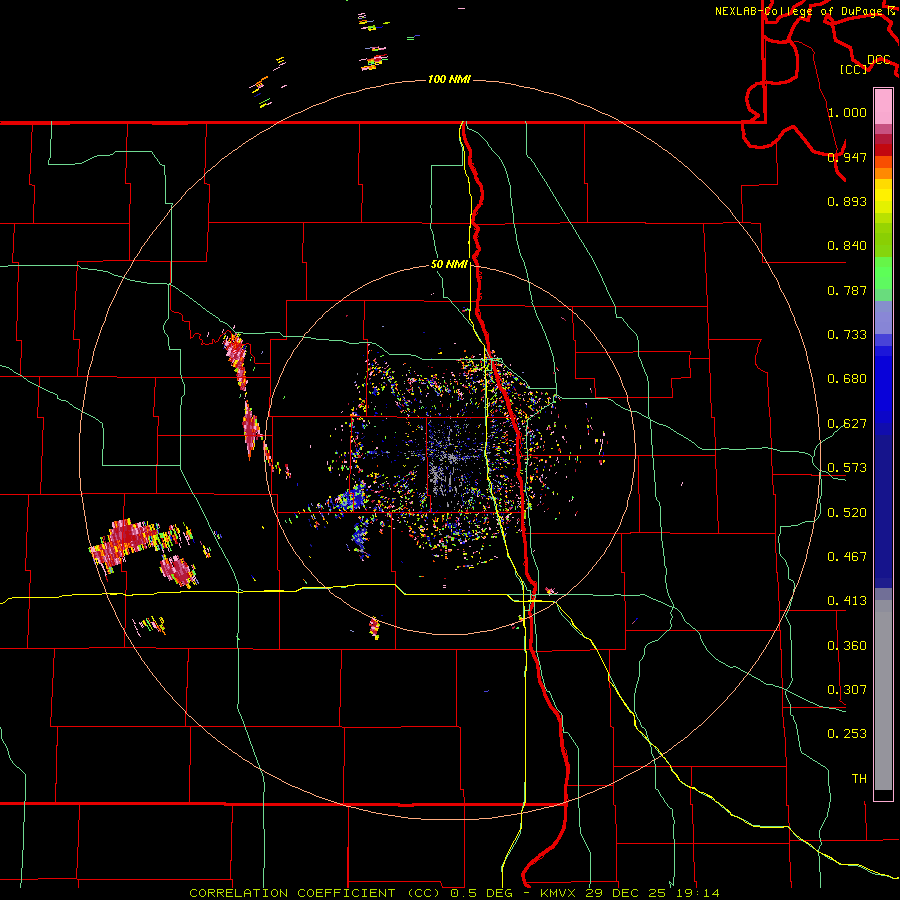Click the 0.467 scale value
The height and width of the screenshot is (900, 900).
click(x=847, y=557)
